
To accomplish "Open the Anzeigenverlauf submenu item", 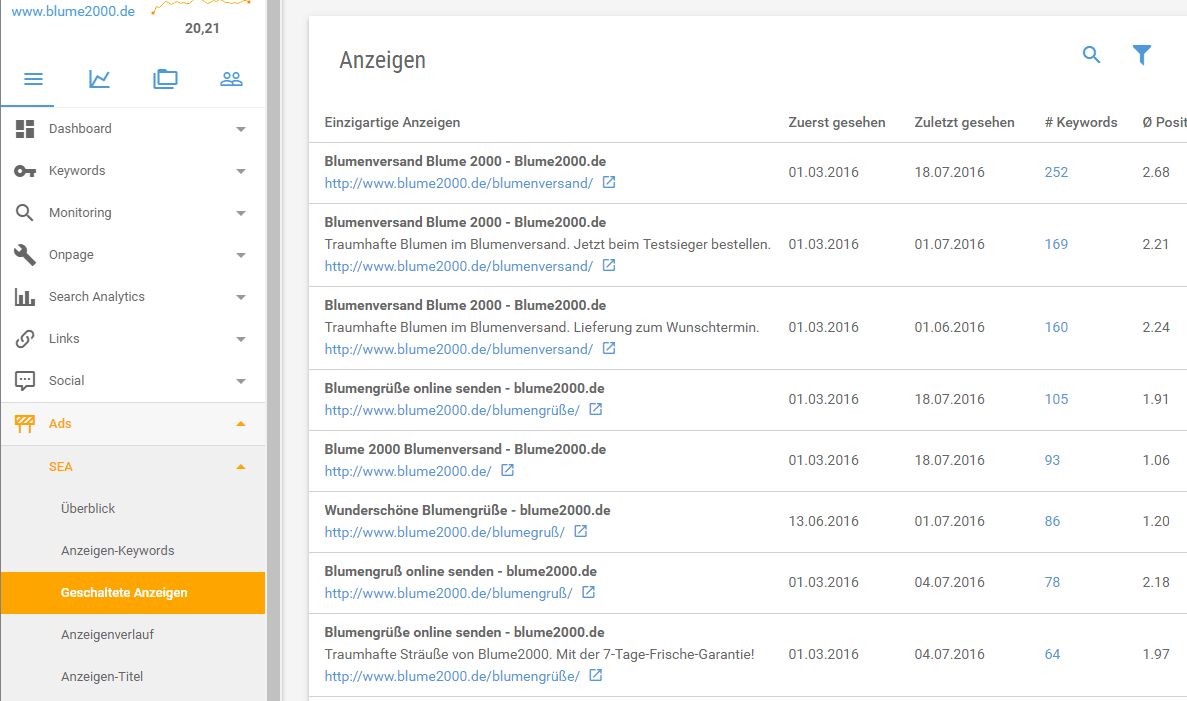I will coord(107,634).
